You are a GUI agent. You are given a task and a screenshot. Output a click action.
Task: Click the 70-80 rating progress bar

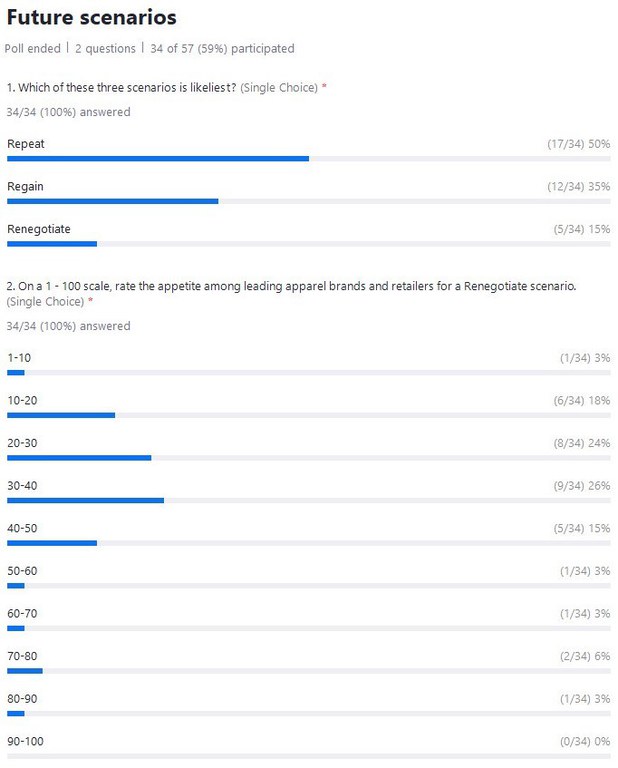25,671
